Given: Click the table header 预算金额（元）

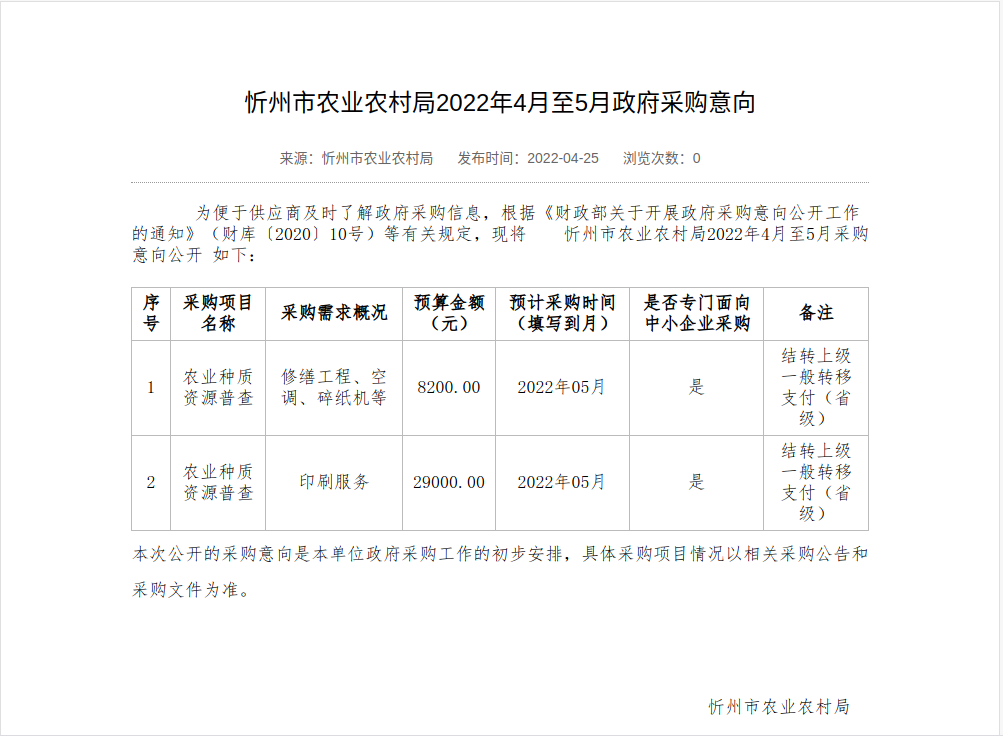Looking at the screenshot, I should pyautogui.click(x=449, y=313).
